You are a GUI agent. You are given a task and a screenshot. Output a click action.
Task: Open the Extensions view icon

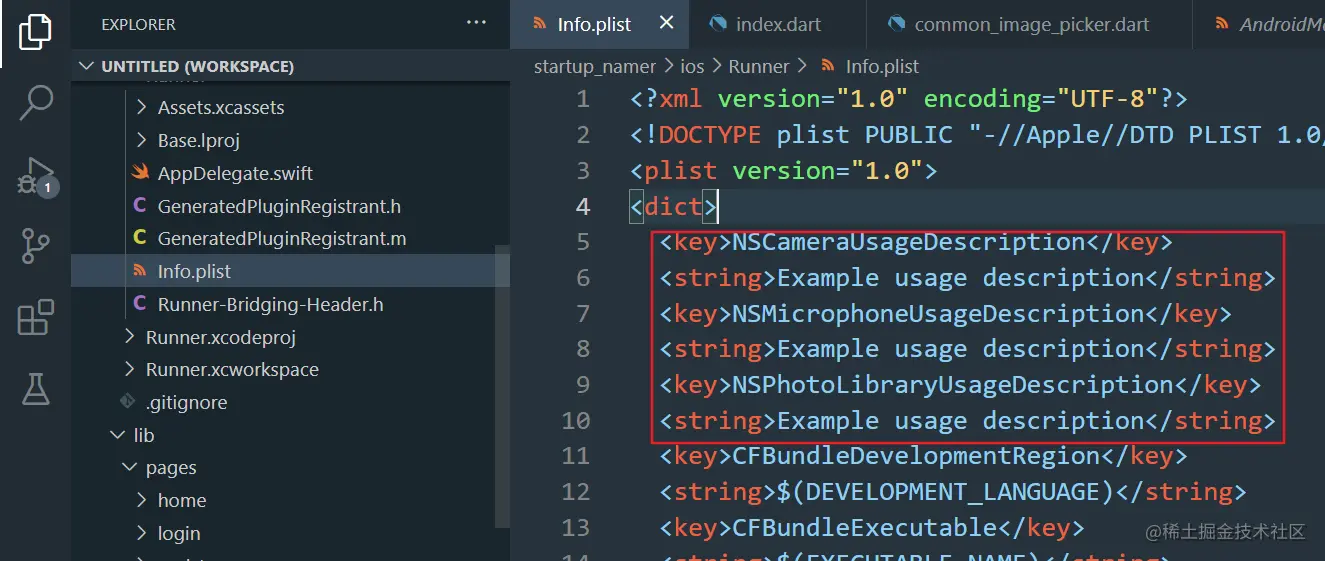[35, 318]
